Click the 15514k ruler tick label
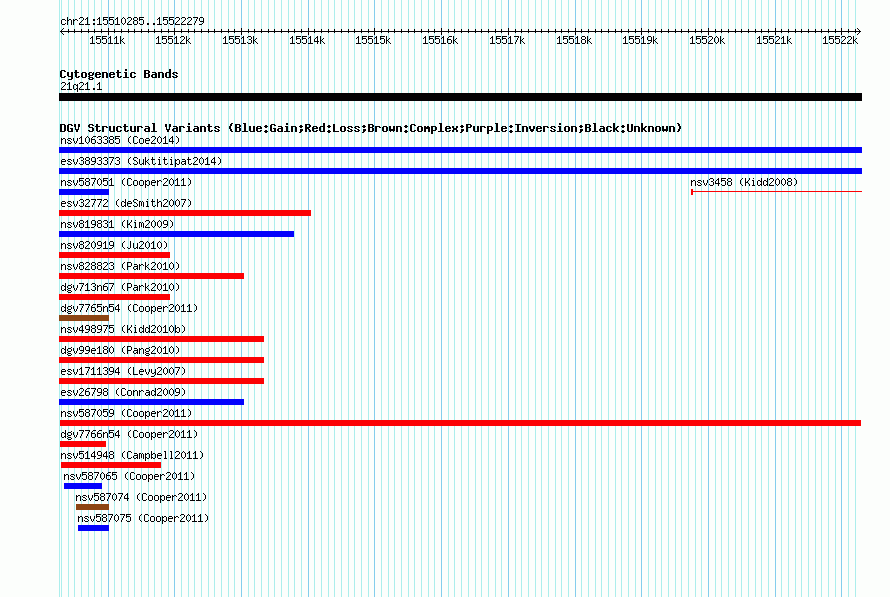The image size is (890, 597). 307,40
